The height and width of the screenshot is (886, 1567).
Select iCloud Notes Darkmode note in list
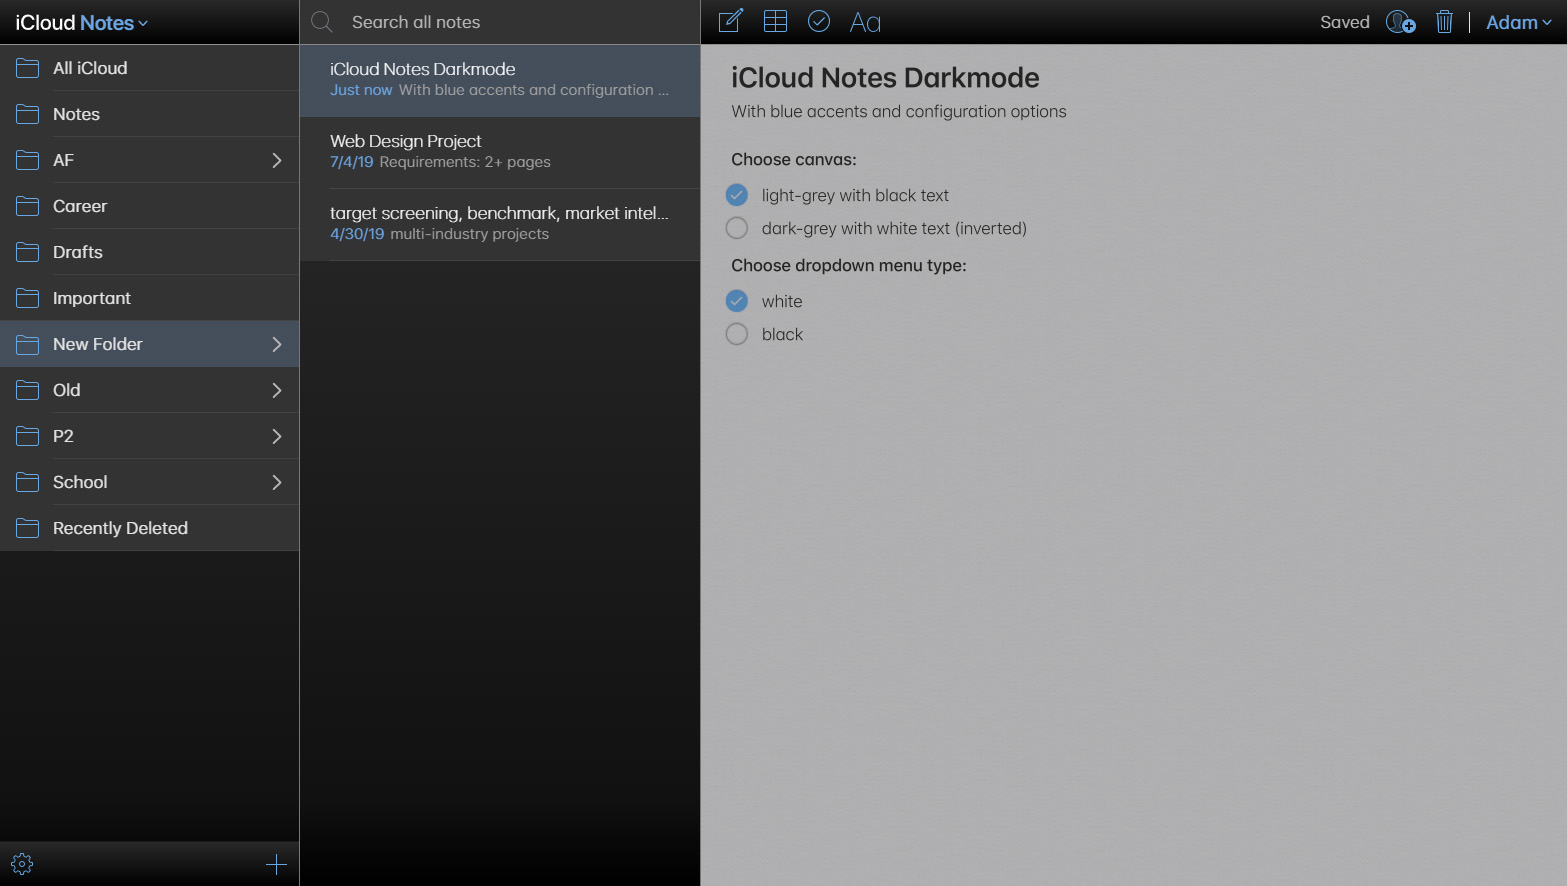[500, 80]
